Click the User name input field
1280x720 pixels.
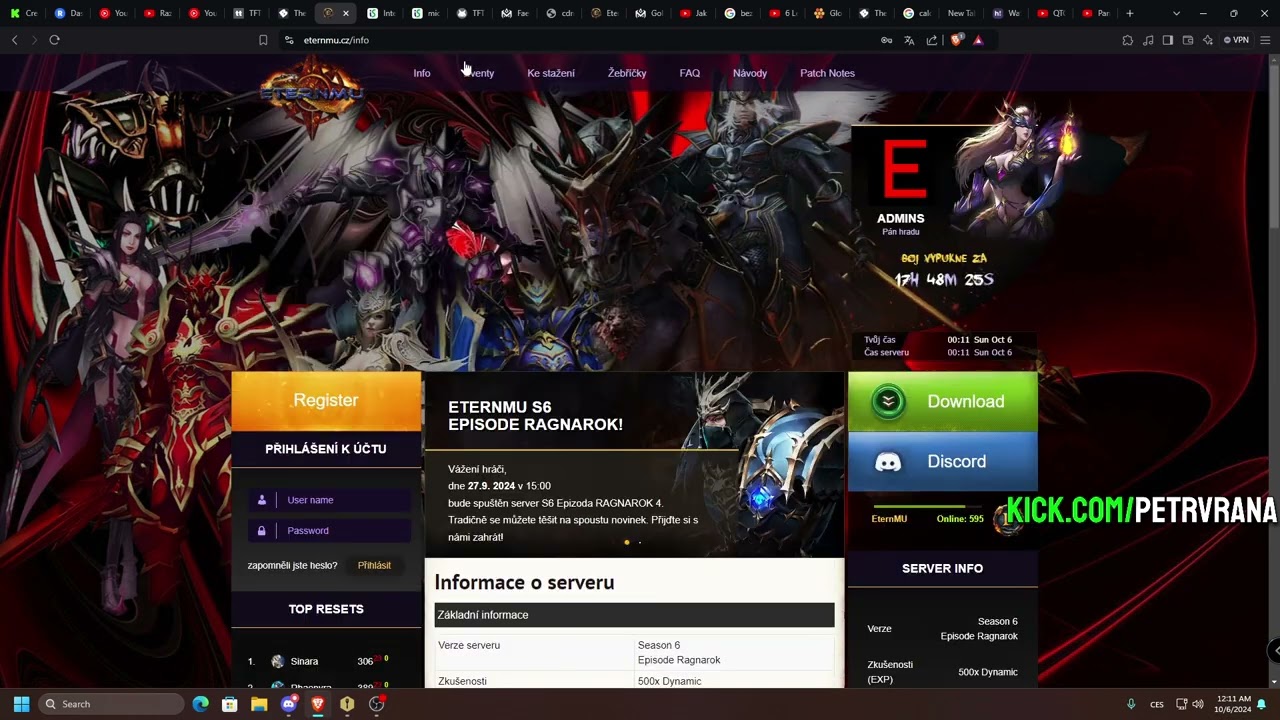pos(330,500)
